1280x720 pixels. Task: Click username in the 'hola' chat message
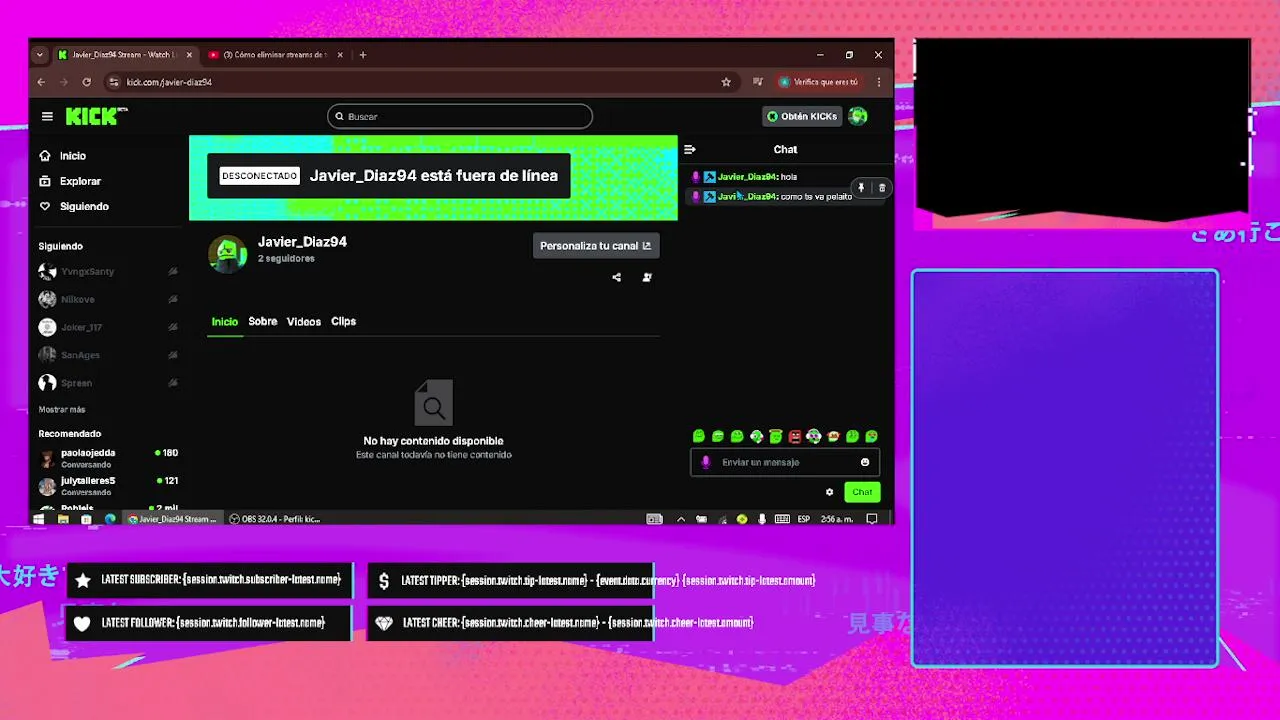point(747,177)
